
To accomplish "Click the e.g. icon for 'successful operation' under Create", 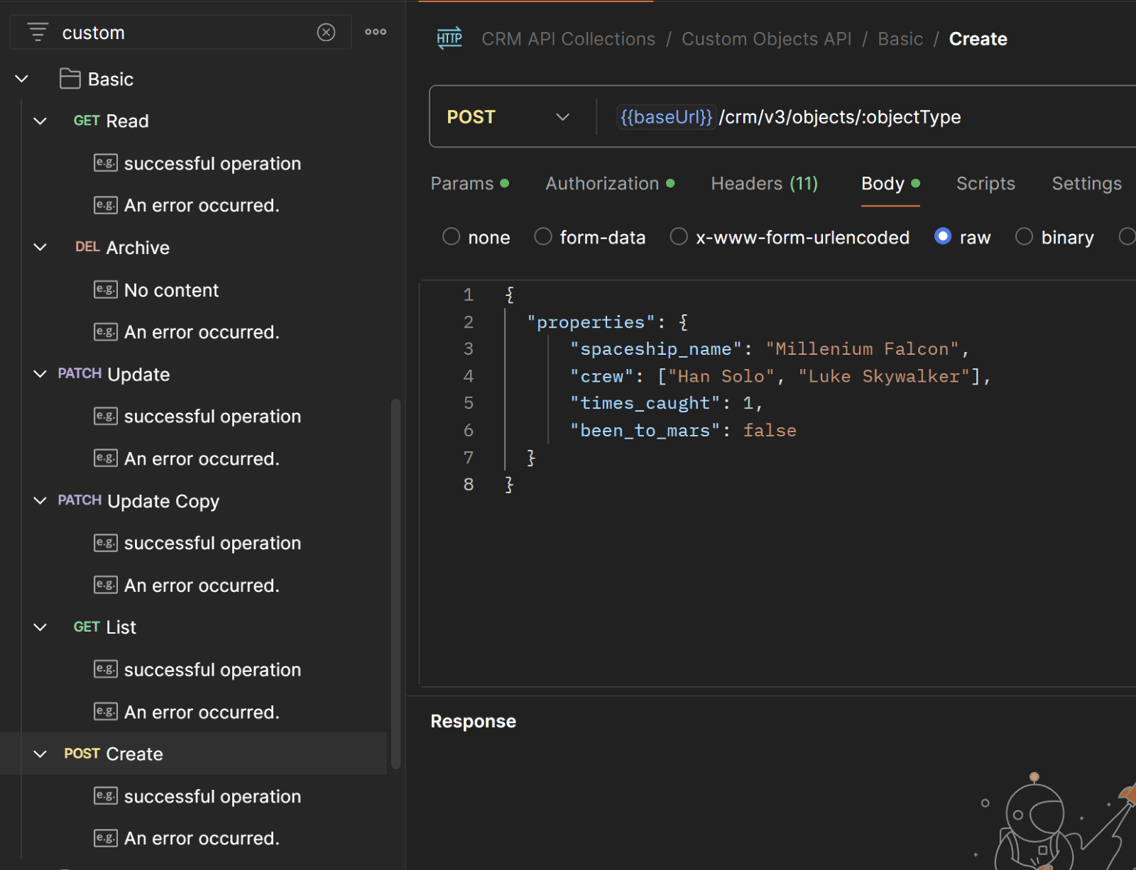I will (x=105, y=796).
